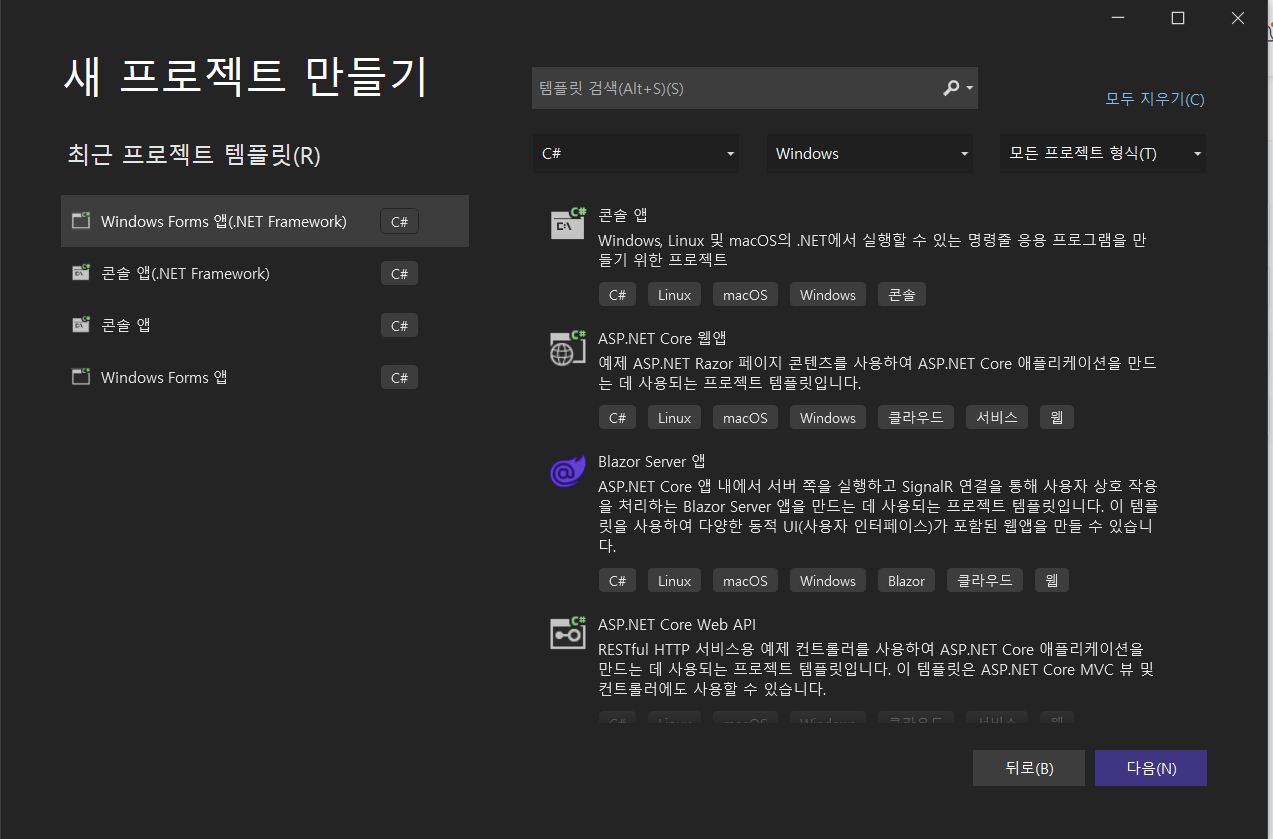This screenshot has width=1273, height=839.
Task: Click C# badge of Windows Forms 앱(.NET Framework)
Action: [399, 221]
